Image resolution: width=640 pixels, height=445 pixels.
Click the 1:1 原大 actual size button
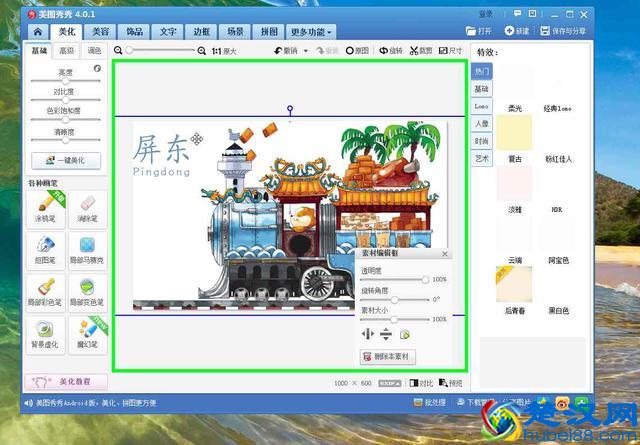224,51
